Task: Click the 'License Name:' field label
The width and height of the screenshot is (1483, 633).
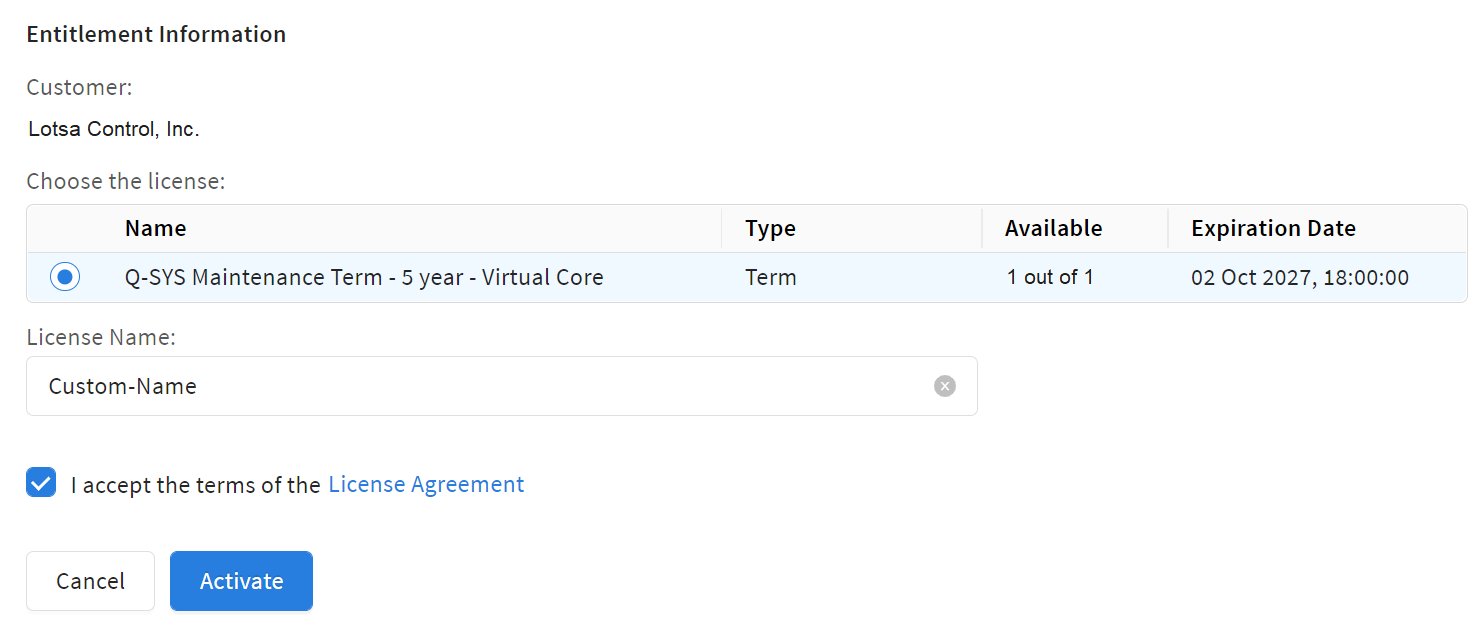Action: (101, 337)
